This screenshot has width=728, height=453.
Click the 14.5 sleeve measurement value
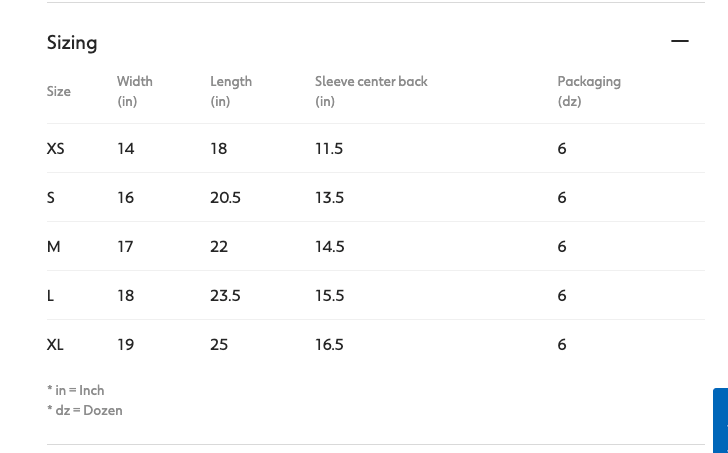coord(330,246)
